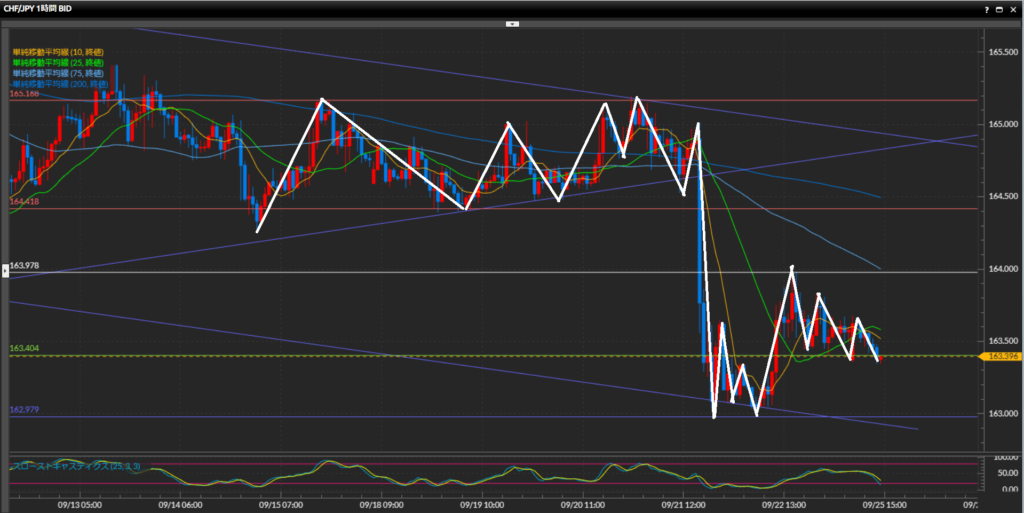Close the CHF/JPY chart window
The width and height of the screenshot is (1024, 513).
[1014, 8]
